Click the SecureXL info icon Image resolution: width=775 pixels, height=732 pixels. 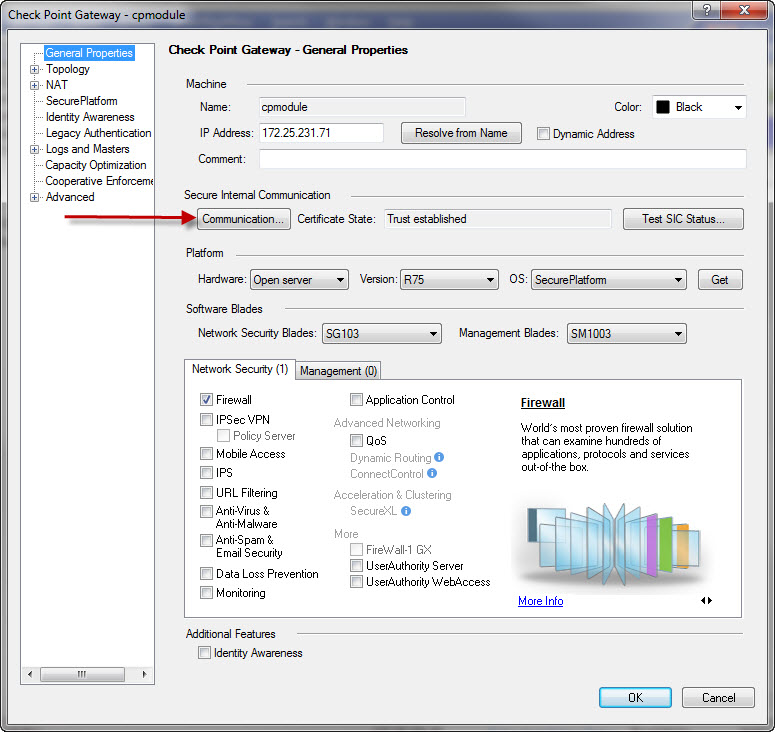pos(406,511)
